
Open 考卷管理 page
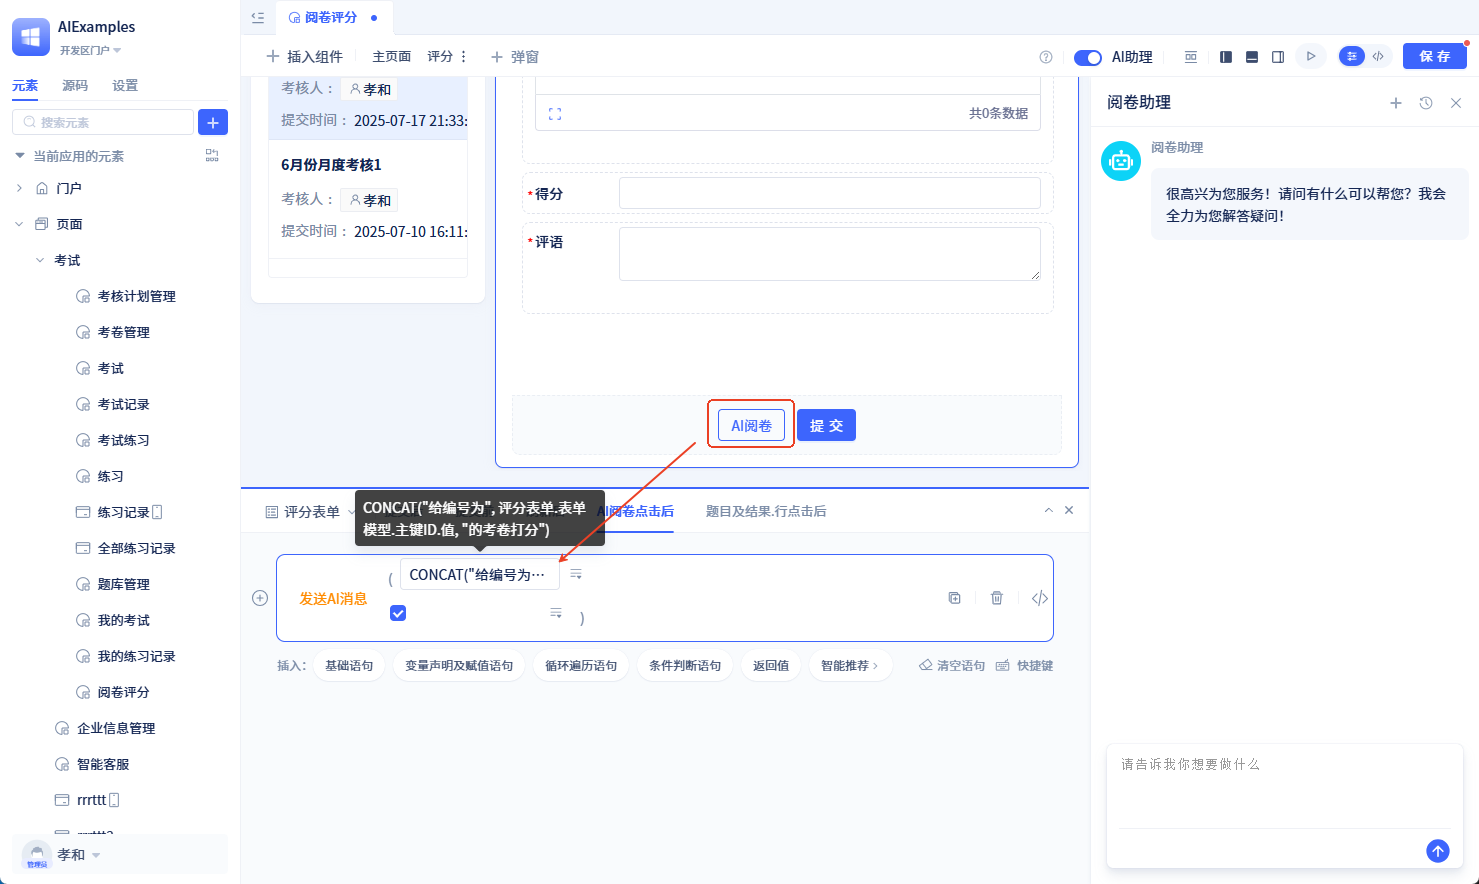(x=124, y=332)
